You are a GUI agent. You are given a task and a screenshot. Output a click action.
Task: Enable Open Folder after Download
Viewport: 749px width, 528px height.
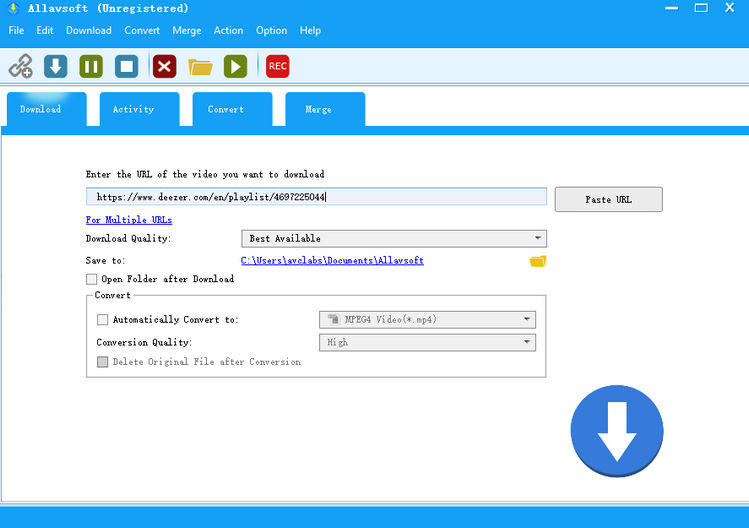coord(92,279)
